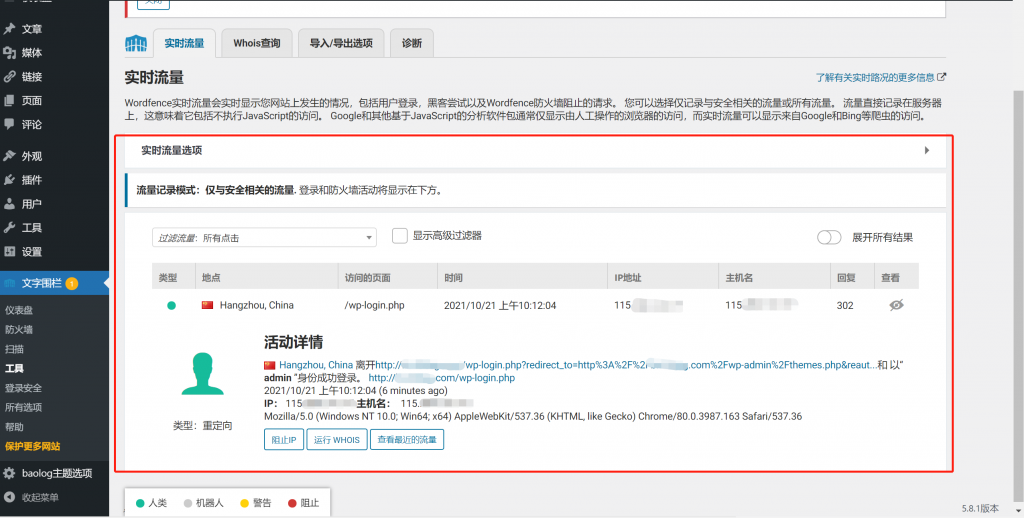Open the 文章 posts menu icon
Viewport: 1024px width, 518px height.
click(9, 29)
